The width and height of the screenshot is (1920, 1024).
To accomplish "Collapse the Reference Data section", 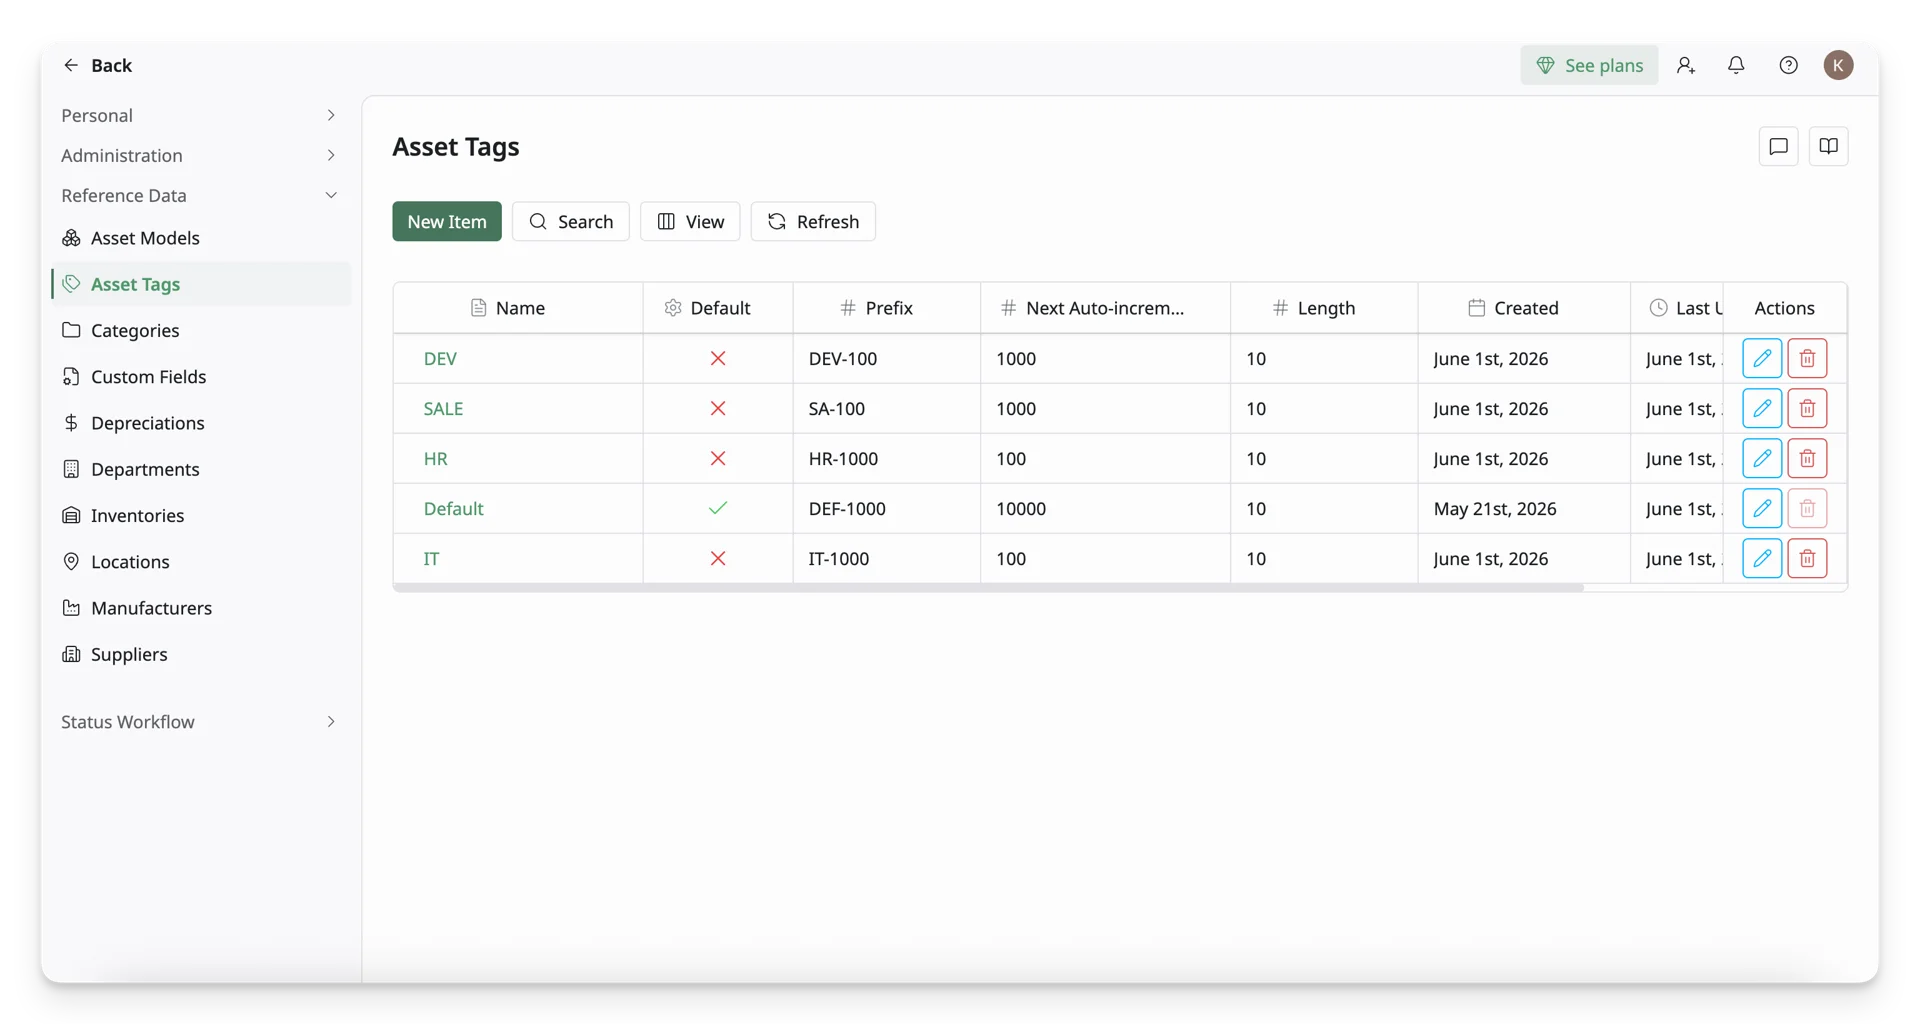I will (199, 195).
